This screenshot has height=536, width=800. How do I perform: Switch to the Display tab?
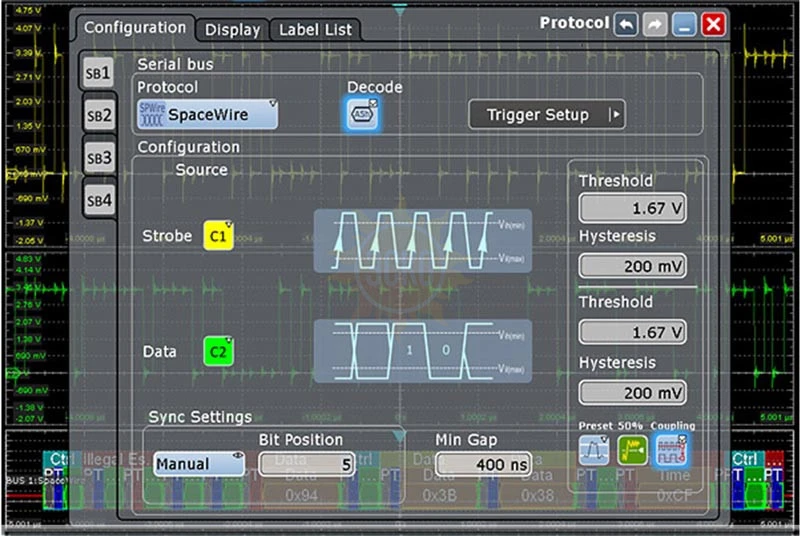tap(232, 30)
